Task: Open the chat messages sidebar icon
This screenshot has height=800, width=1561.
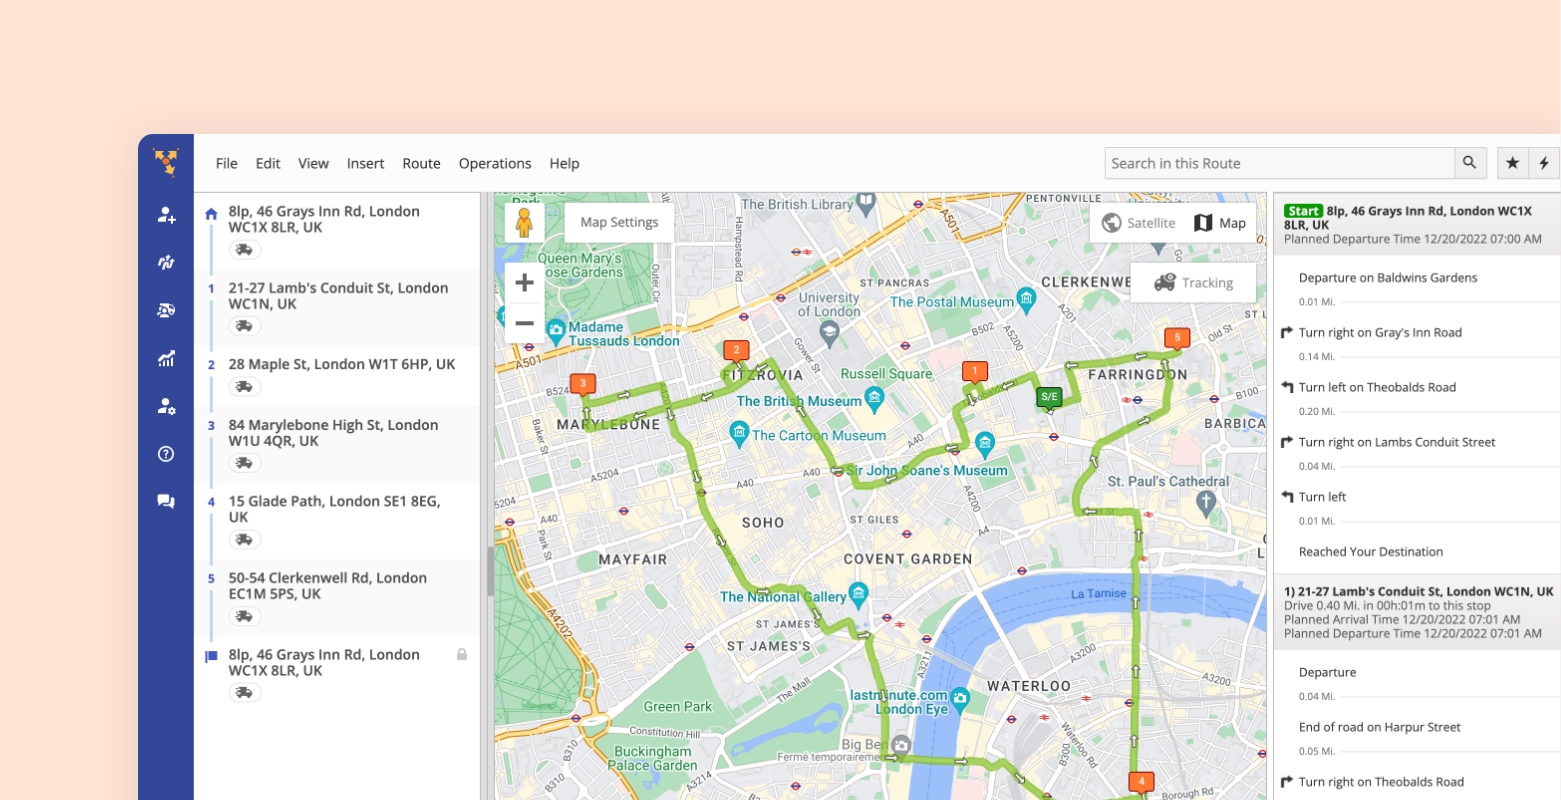Action: click(165, 501)
